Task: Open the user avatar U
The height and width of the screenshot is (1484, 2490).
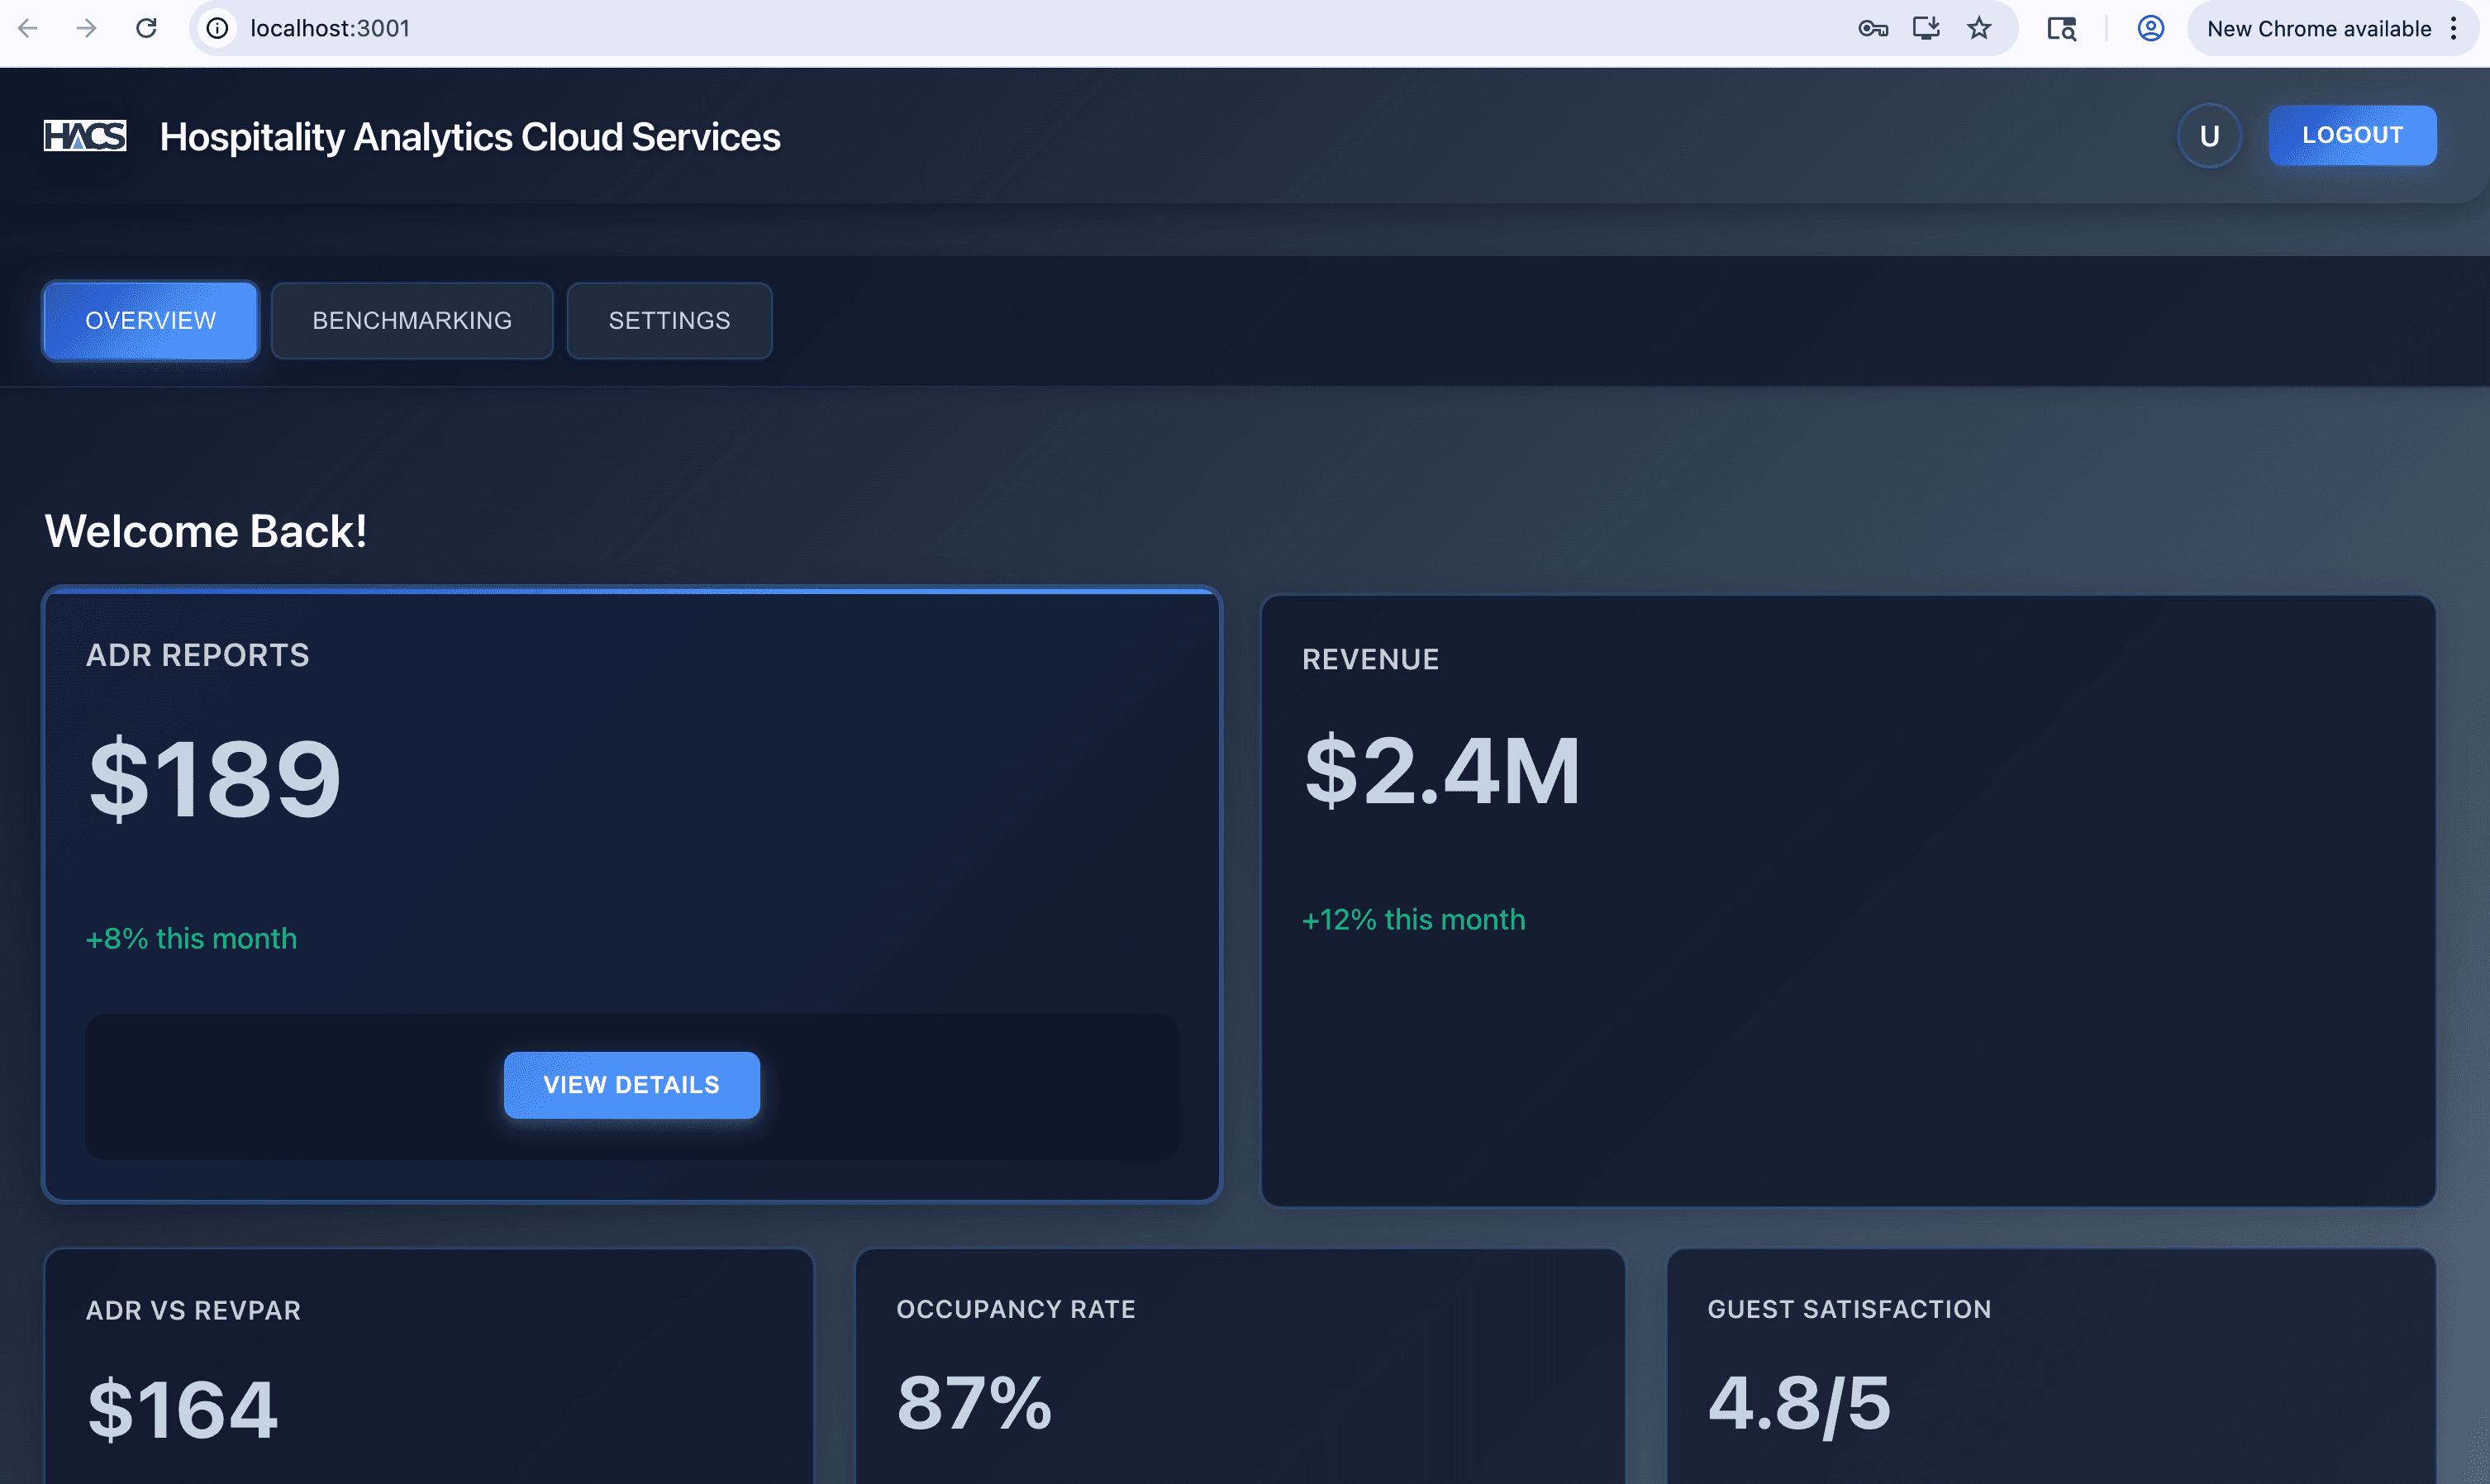Action: (2209, 136)
